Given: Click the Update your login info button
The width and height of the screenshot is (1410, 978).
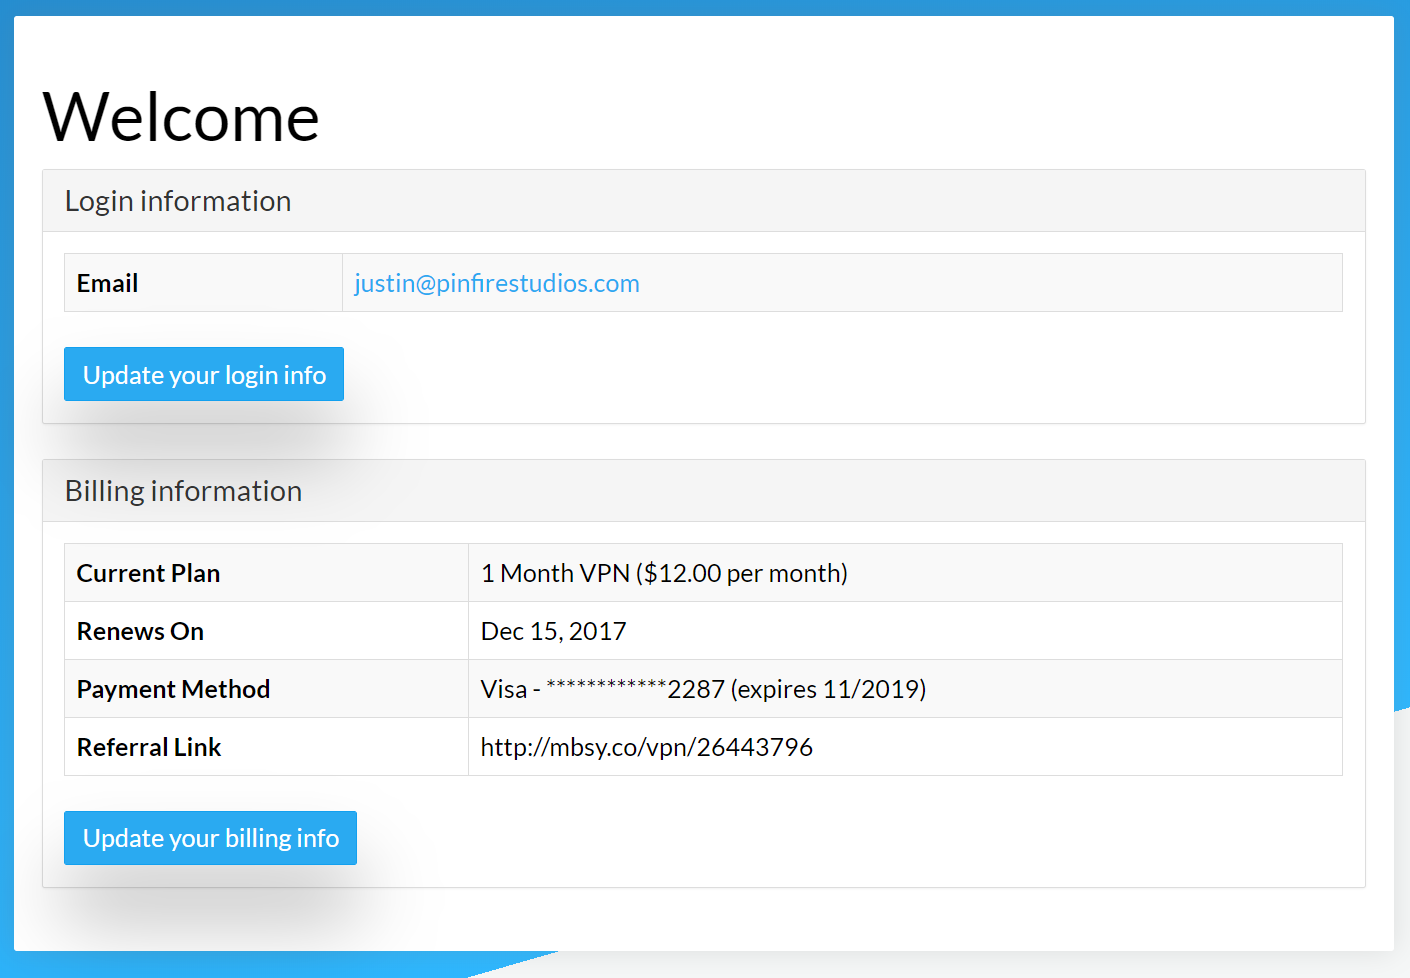Looking at the screenshot, I should pyautogui.click(x=204, y=375).
